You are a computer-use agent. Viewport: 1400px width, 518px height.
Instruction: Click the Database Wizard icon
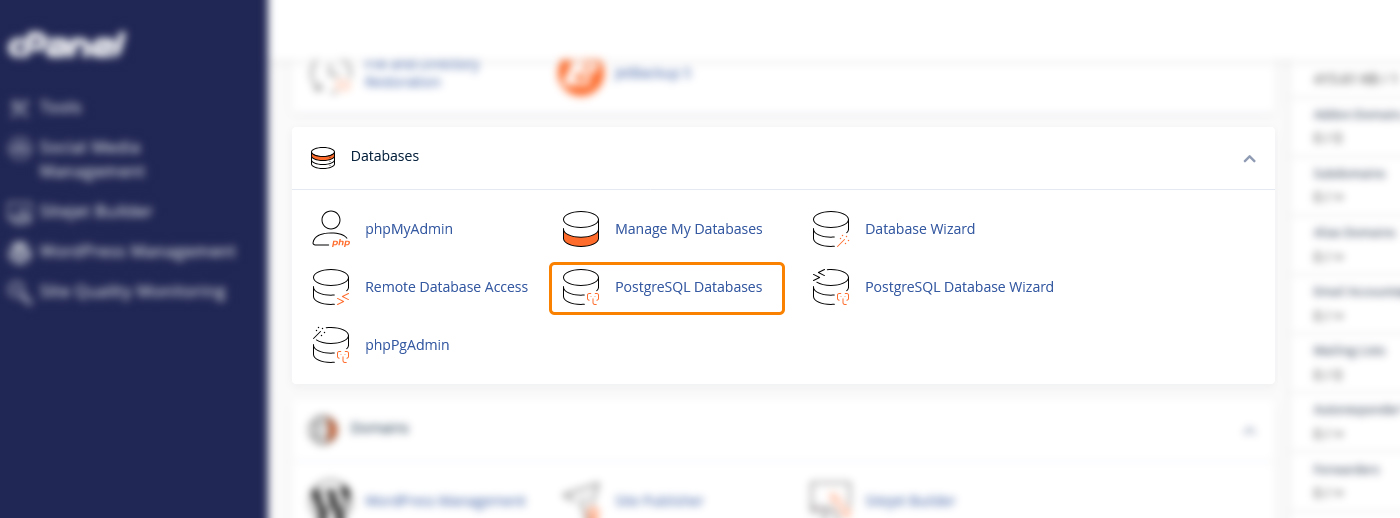click(x=830, y=229)
